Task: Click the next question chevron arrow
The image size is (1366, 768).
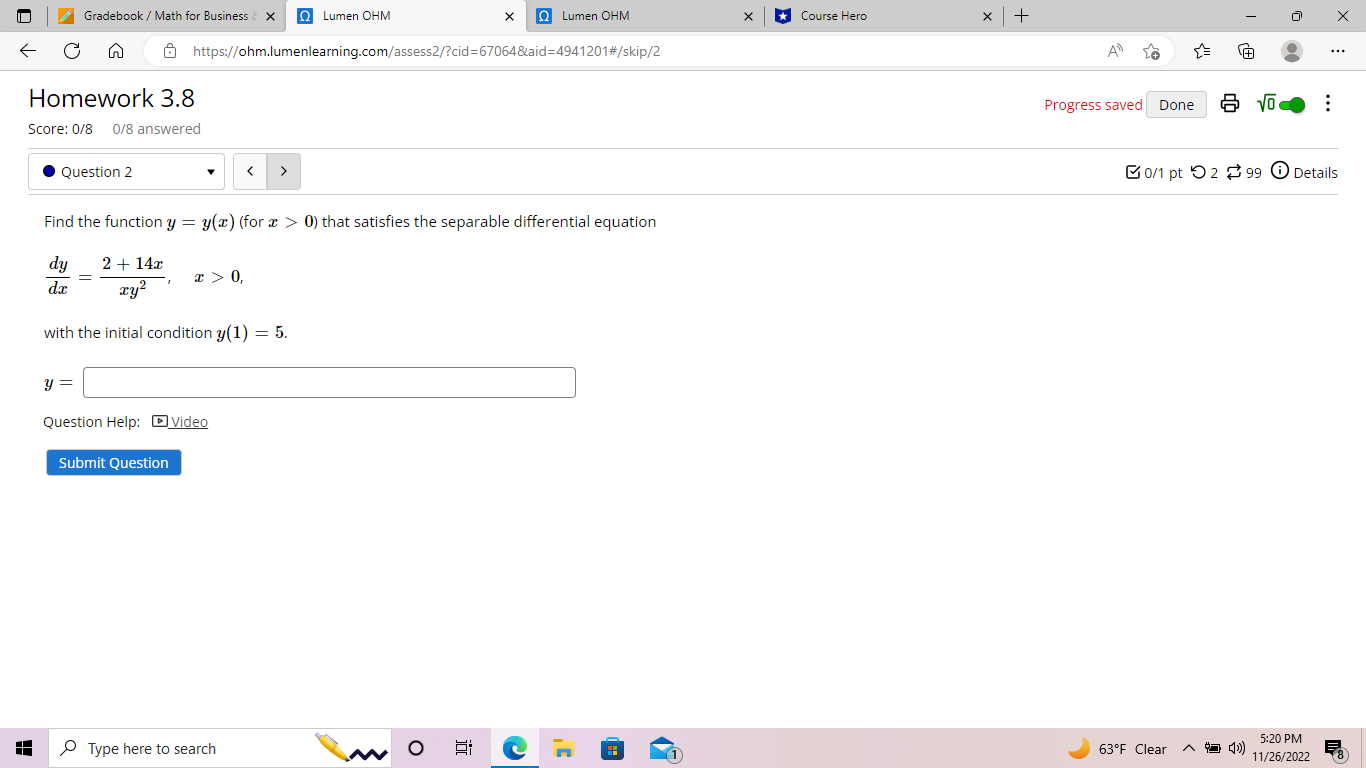Action: (283, 171)
